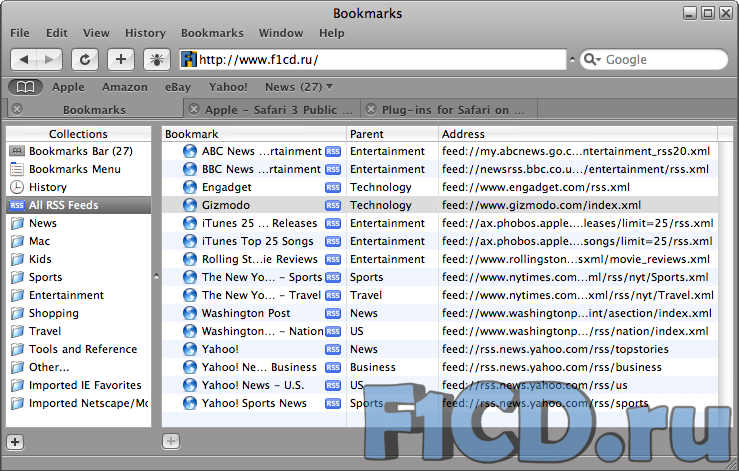Viewport: 739px width, 471px height.
Task: Click the RSS badge on Washington Post row
Action: (x=333, y=314)
